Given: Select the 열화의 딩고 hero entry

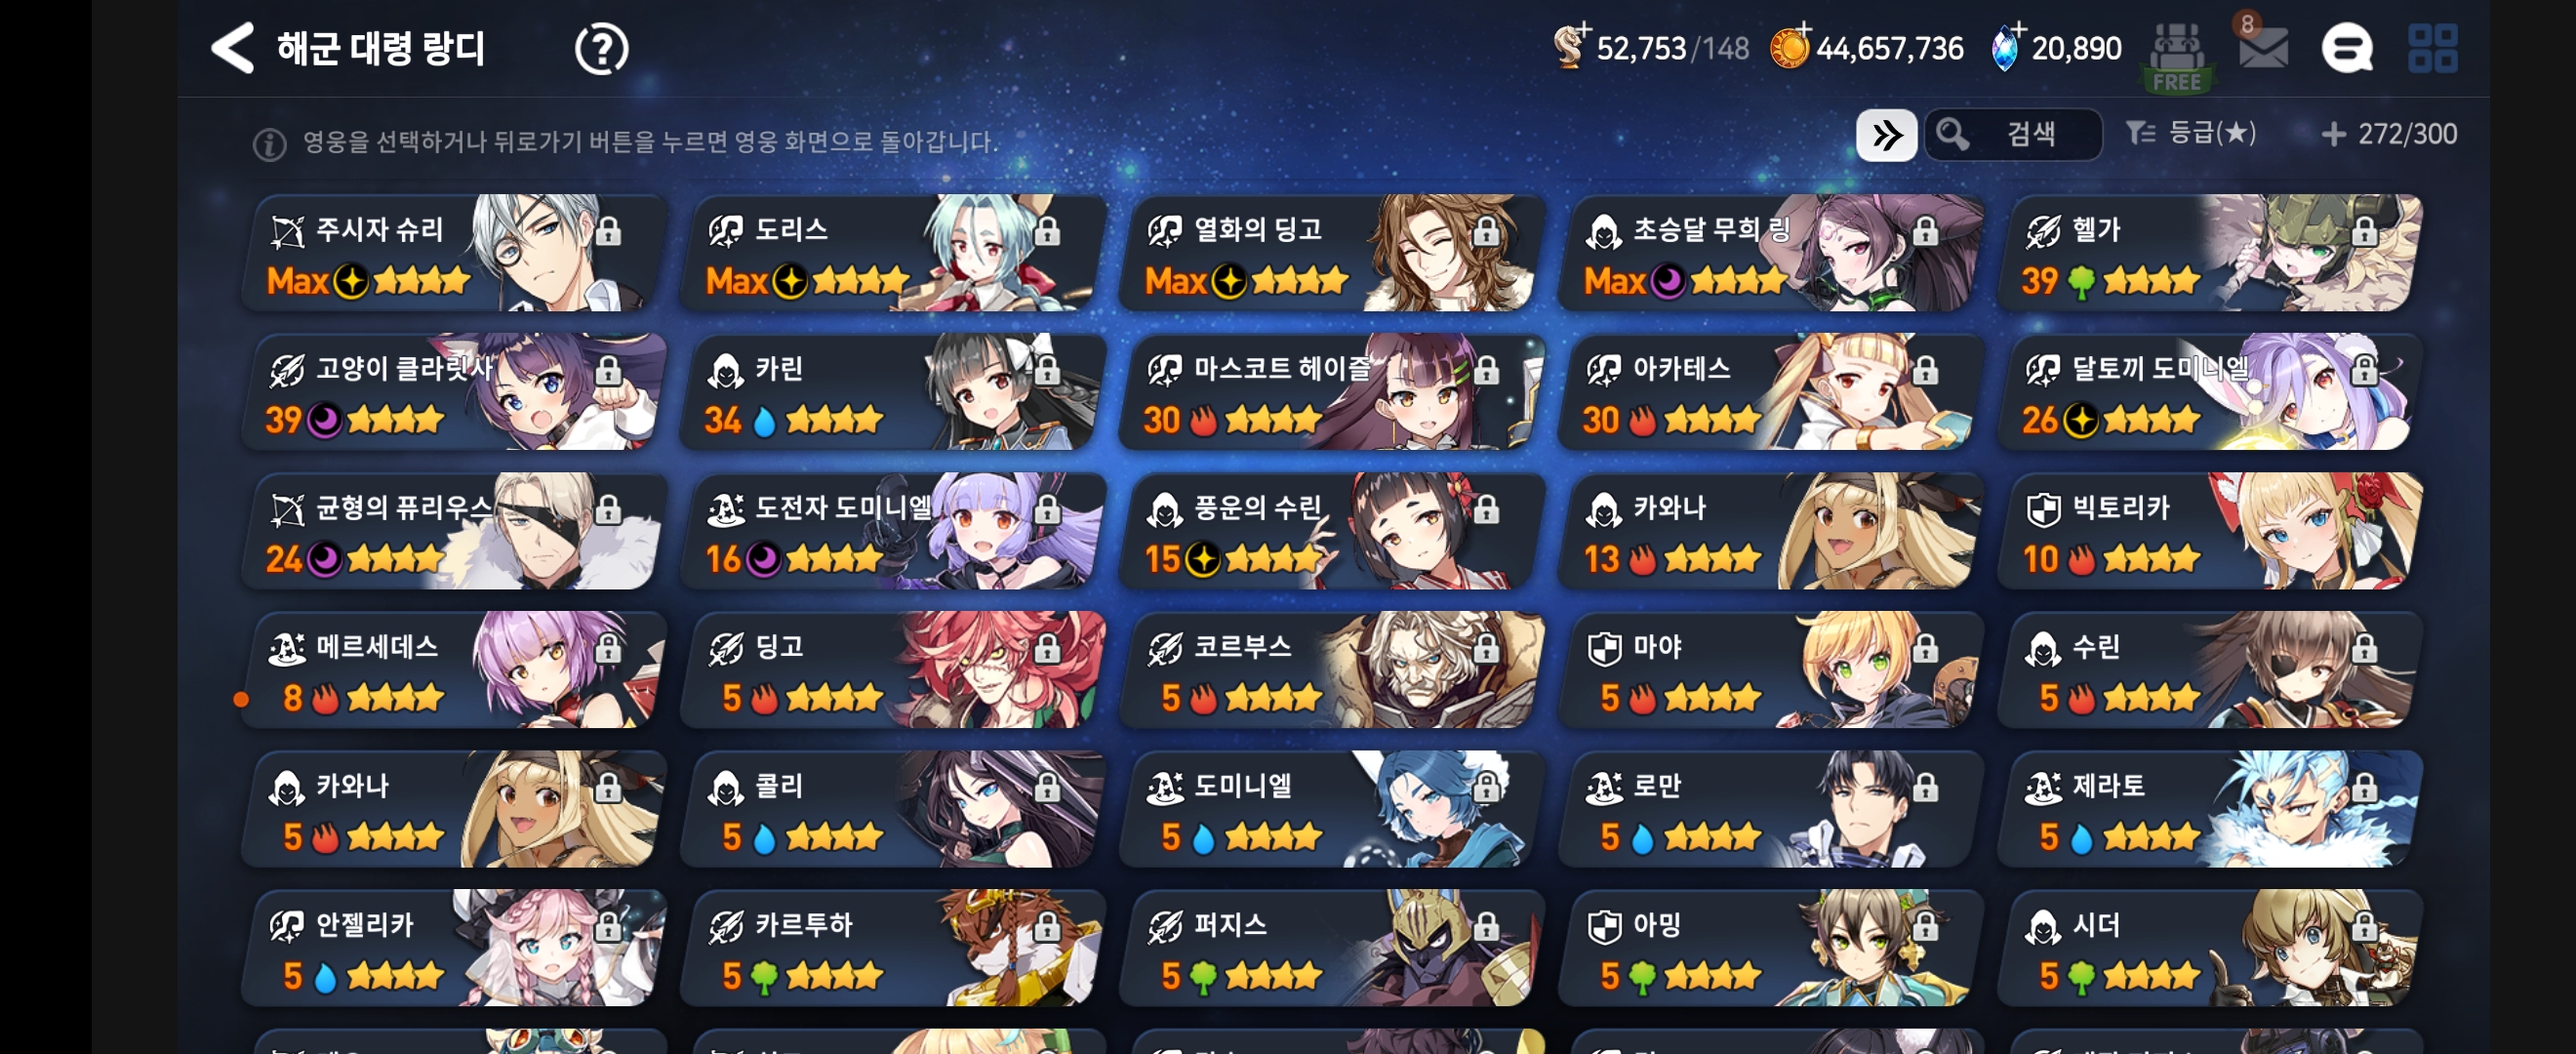Looking at the screenshot, I should (x=1331, y=253).
